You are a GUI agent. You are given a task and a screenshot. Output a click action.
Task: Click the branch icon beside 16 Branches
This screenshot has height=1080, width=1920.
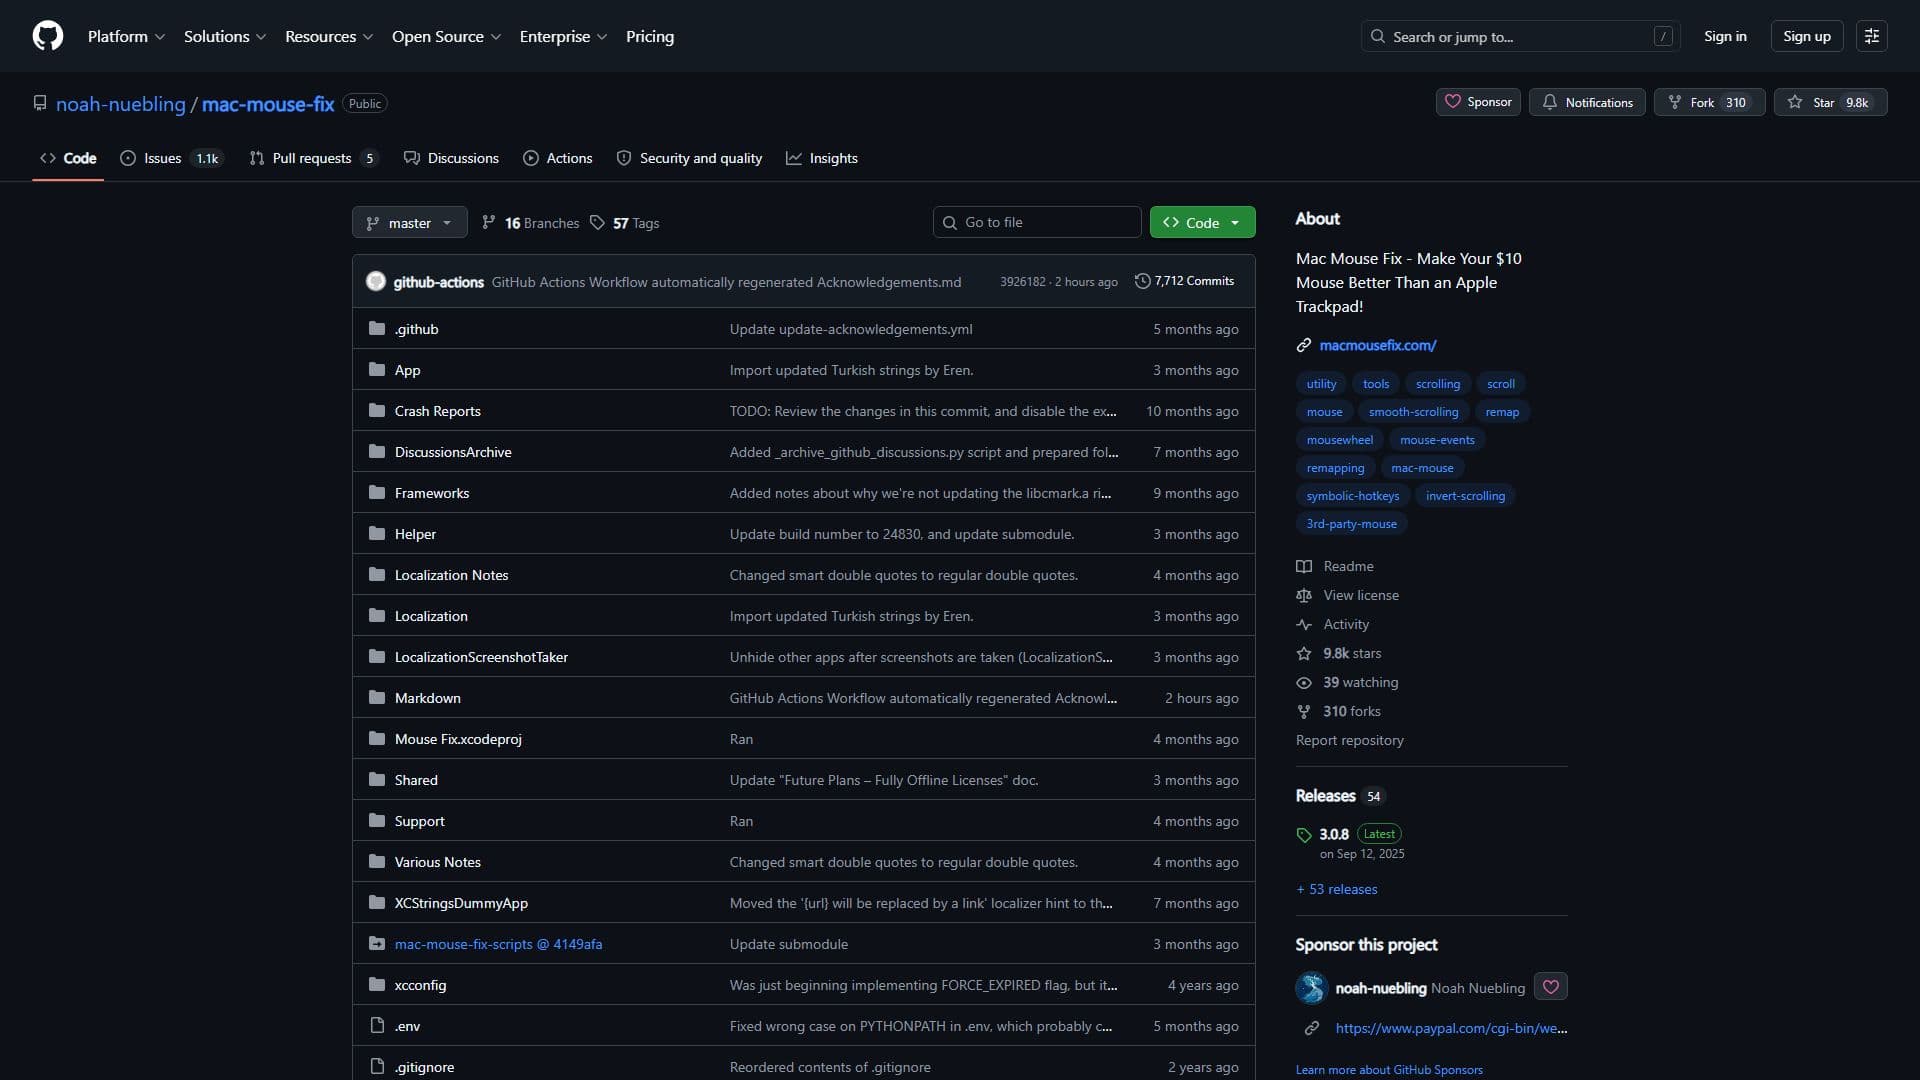(489, 223)
